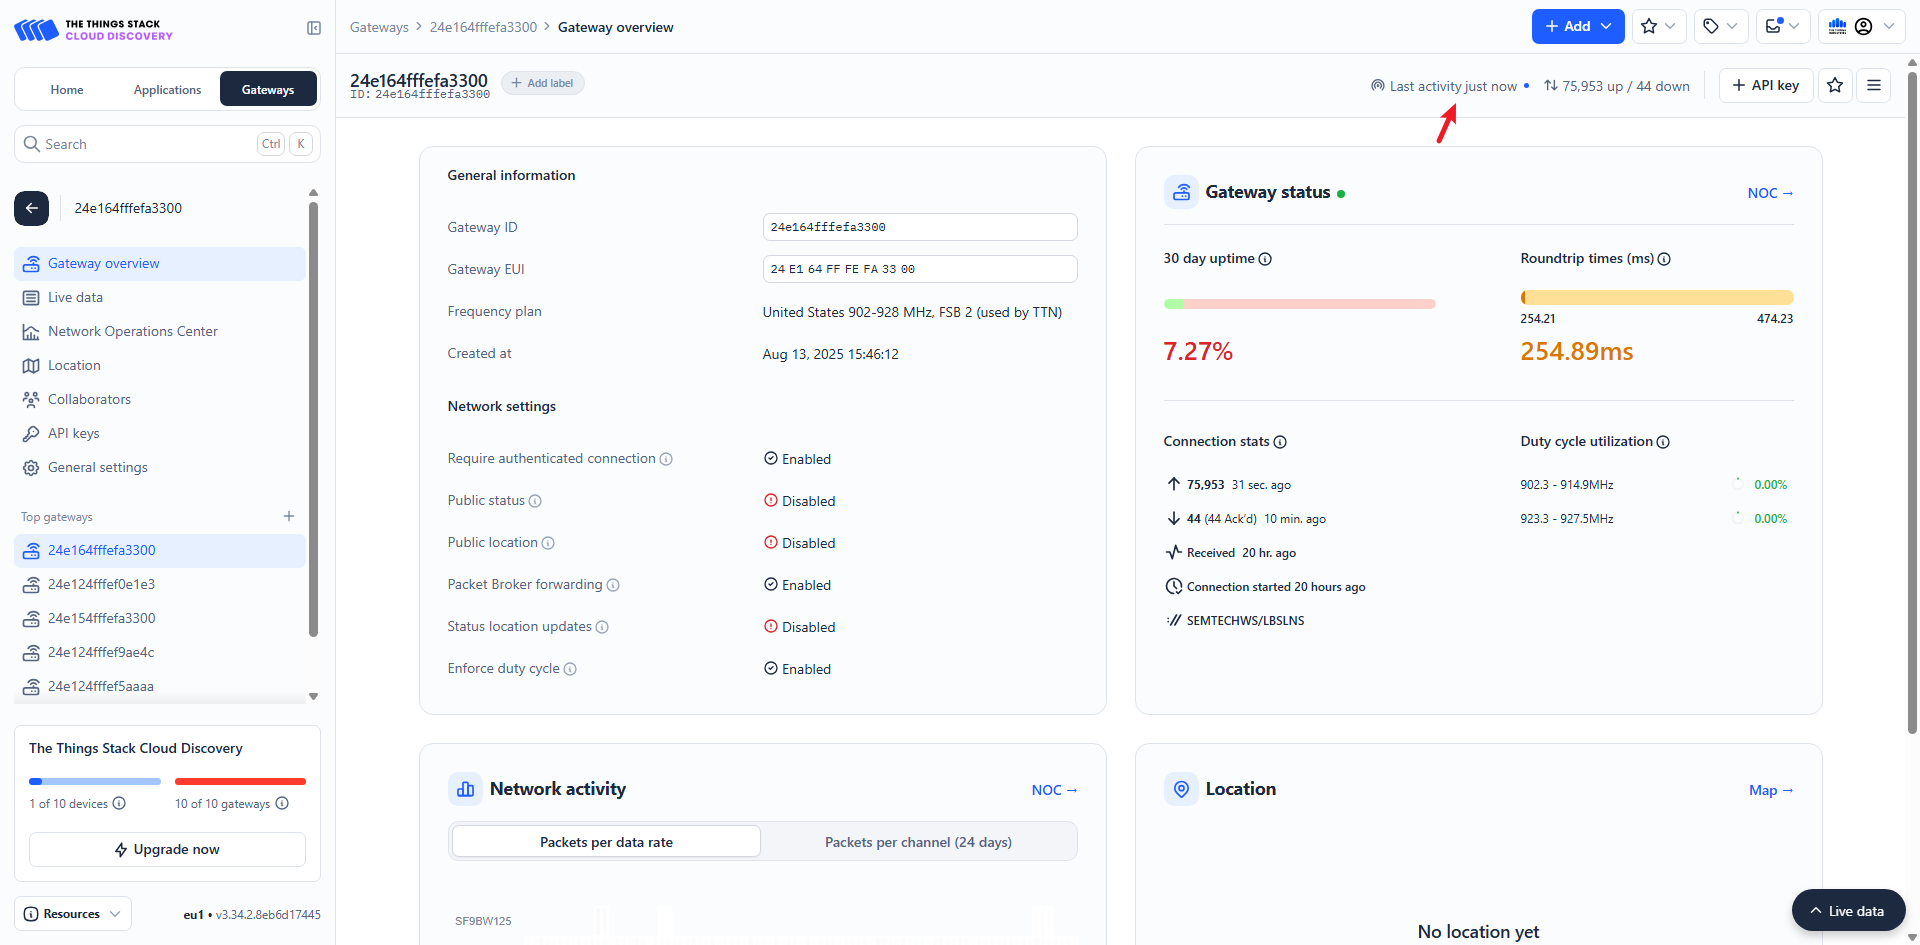Click the Search input field
The height and width of the screenshot is (945, 1920).
(x=167, y=144)
